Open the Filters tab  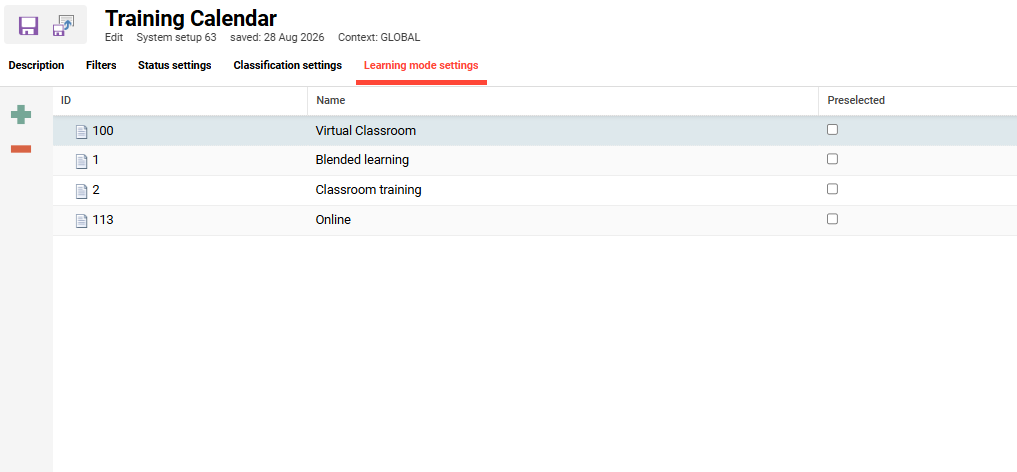(101, 65)
